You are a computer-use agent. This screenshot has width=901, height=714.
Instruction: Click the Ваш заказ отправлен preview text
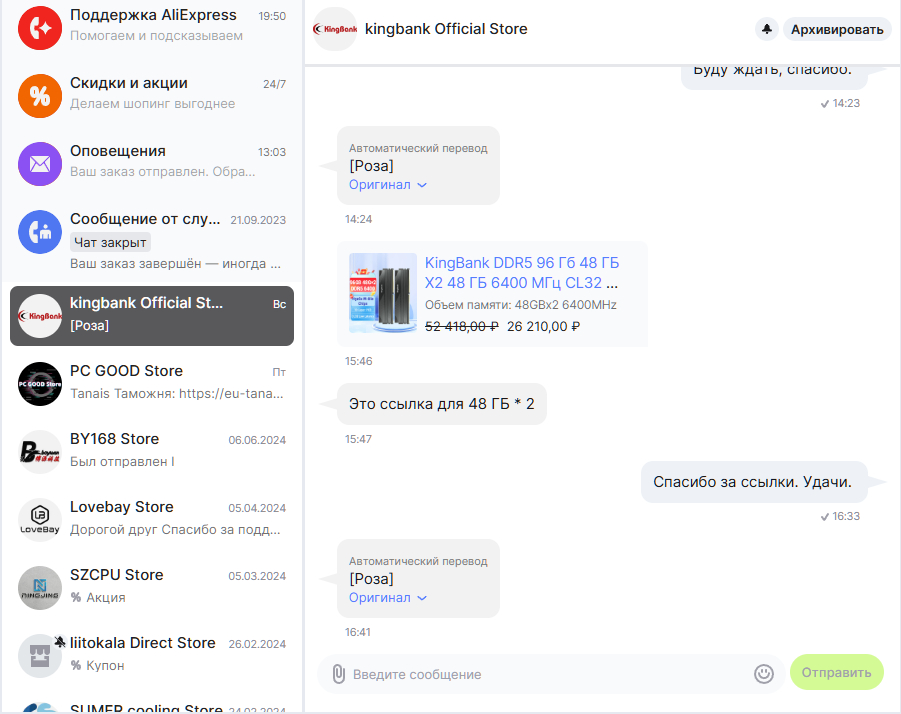click(x=163, y=172)
